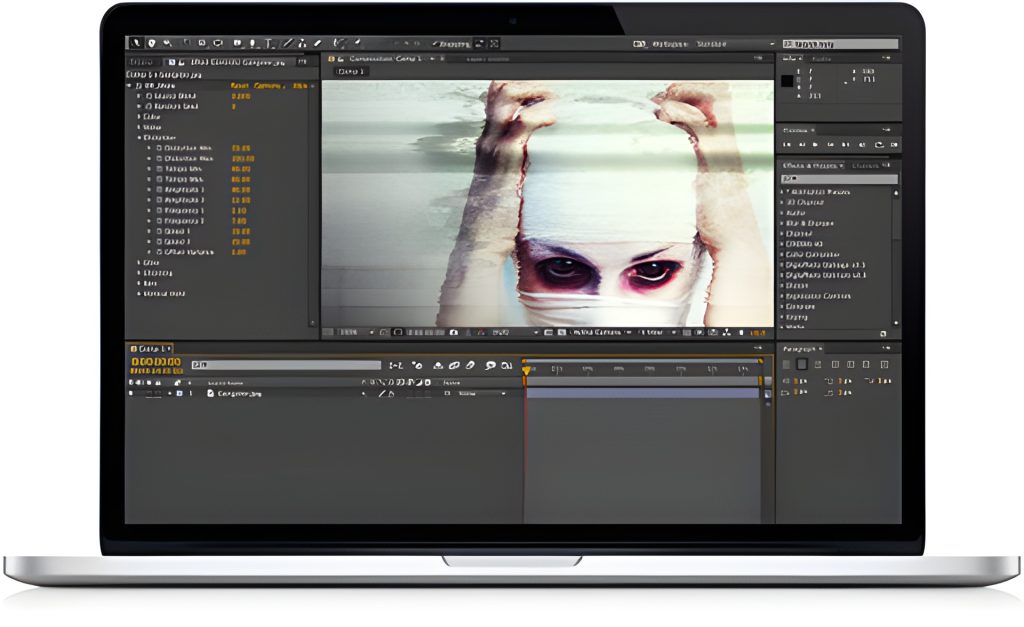
Task: Hide the layer using its eye switch
Action: click(x=131, y=393)
